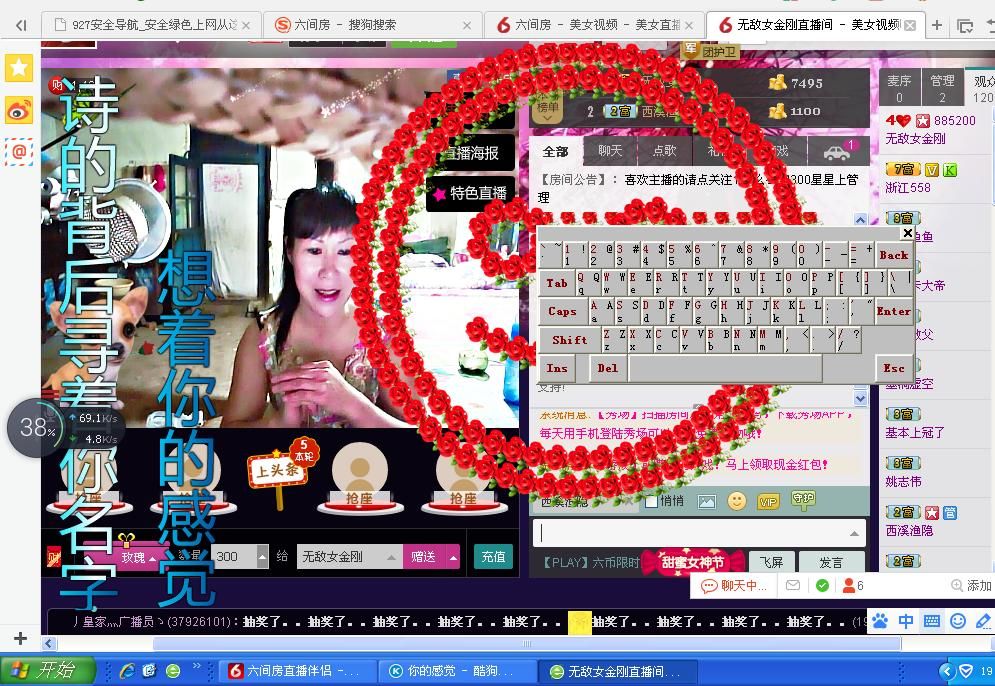The image size is (995, 686).
Task: Toggle Caps on the on-screen keyboard
Action: (562, 311)
